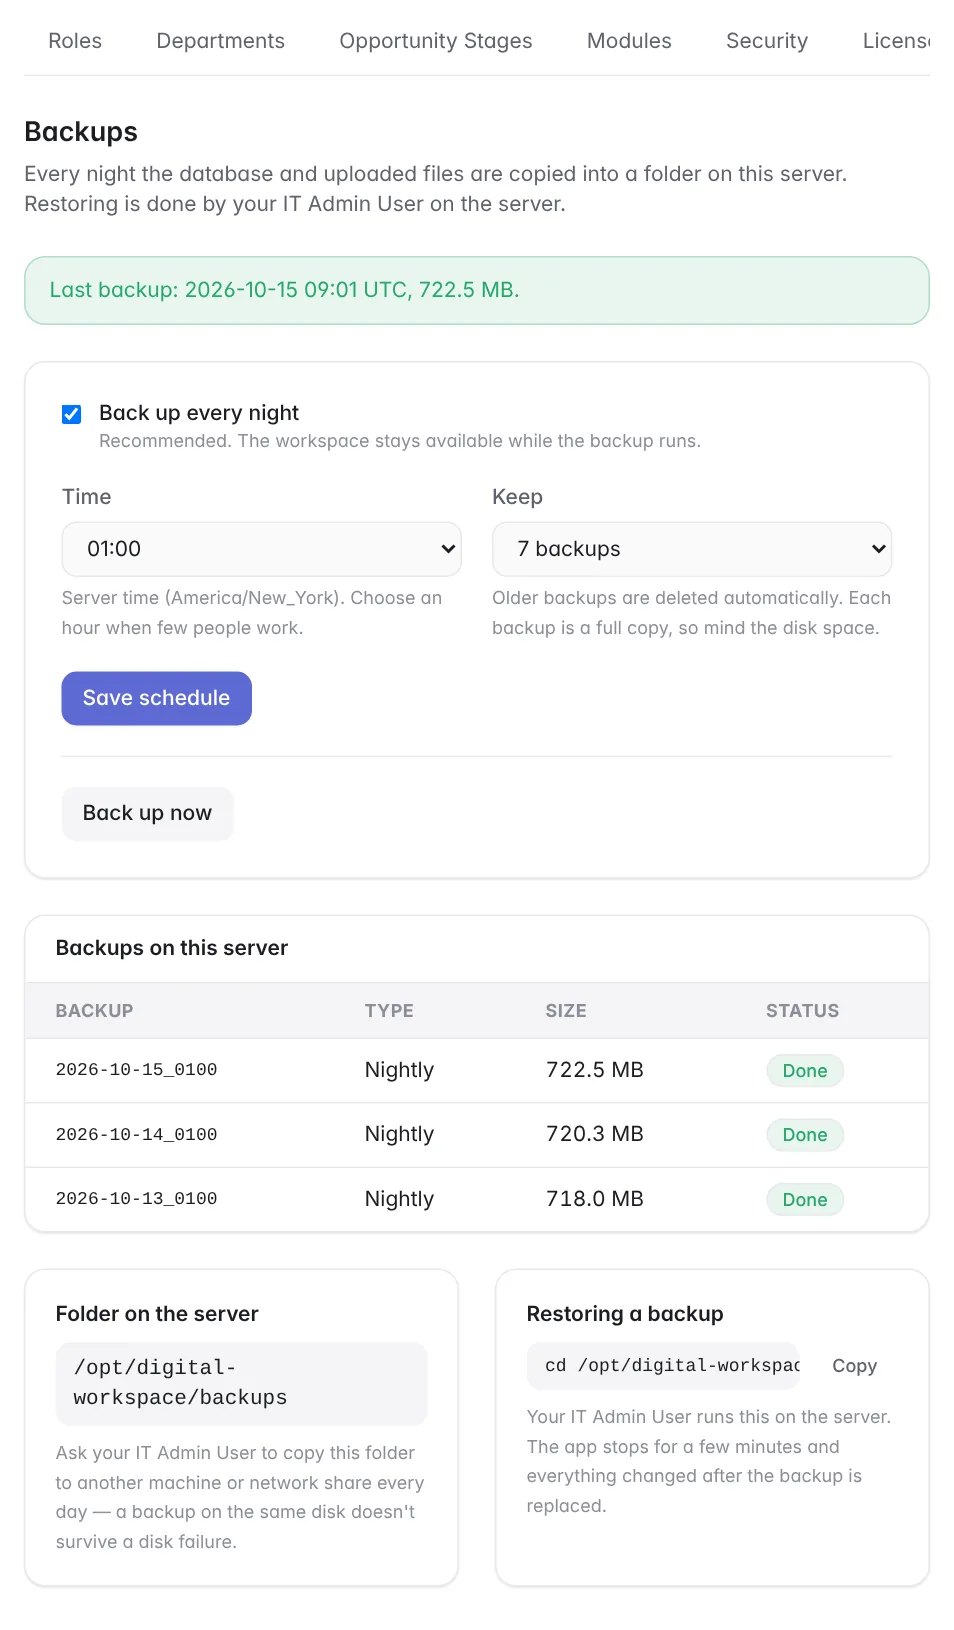This screenshot has height=1630, width=954.
Task: Switch to the Departments tab
Action: 220,41
